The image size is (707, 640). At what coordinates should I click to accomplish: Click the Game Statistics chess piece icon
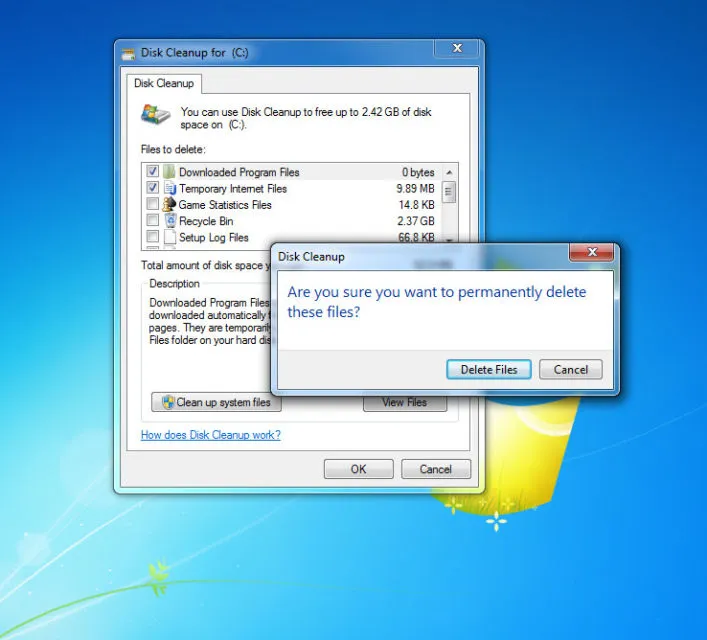click(169, 204)
